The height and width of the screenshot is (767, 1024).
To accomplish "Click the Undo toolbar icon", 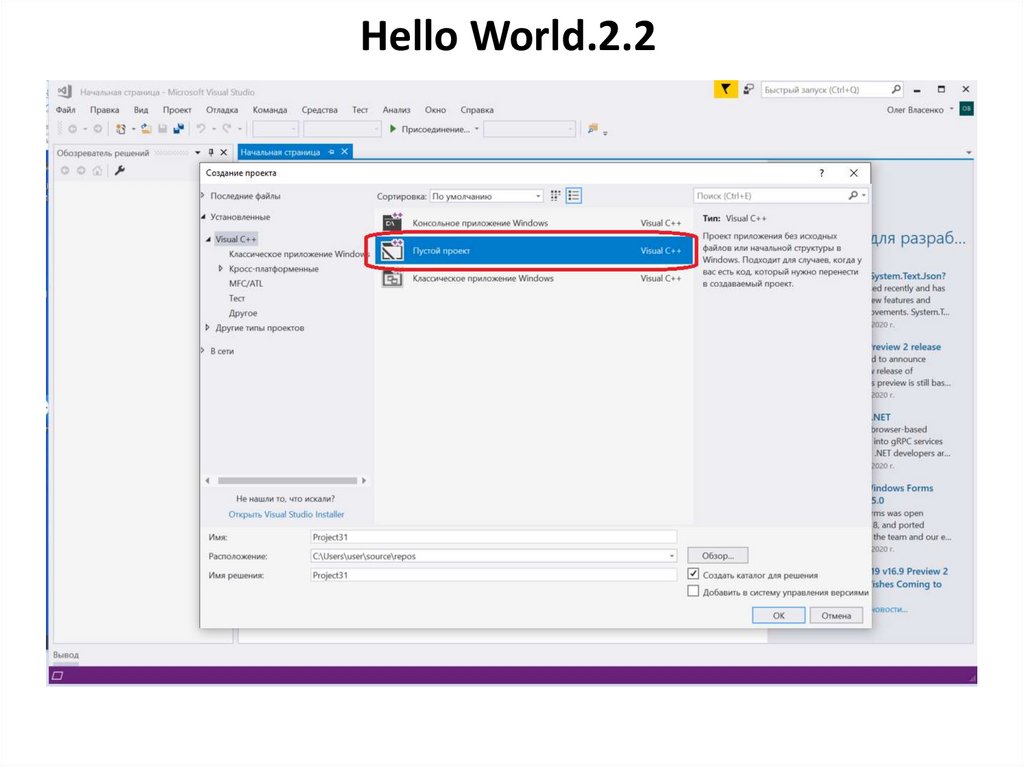I will point(201,129).
